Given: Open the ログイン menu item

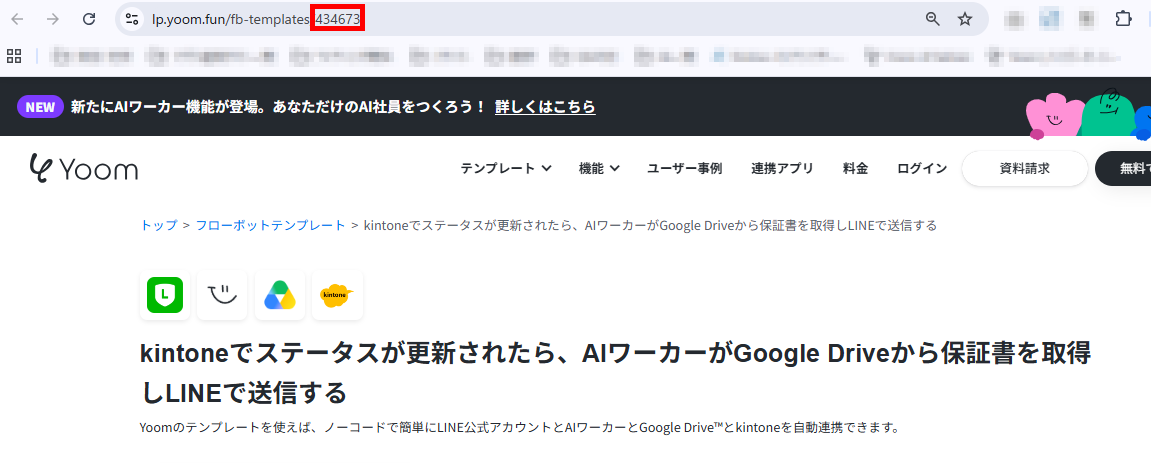Looking at the screenshot, I should (x=922, y=168).
